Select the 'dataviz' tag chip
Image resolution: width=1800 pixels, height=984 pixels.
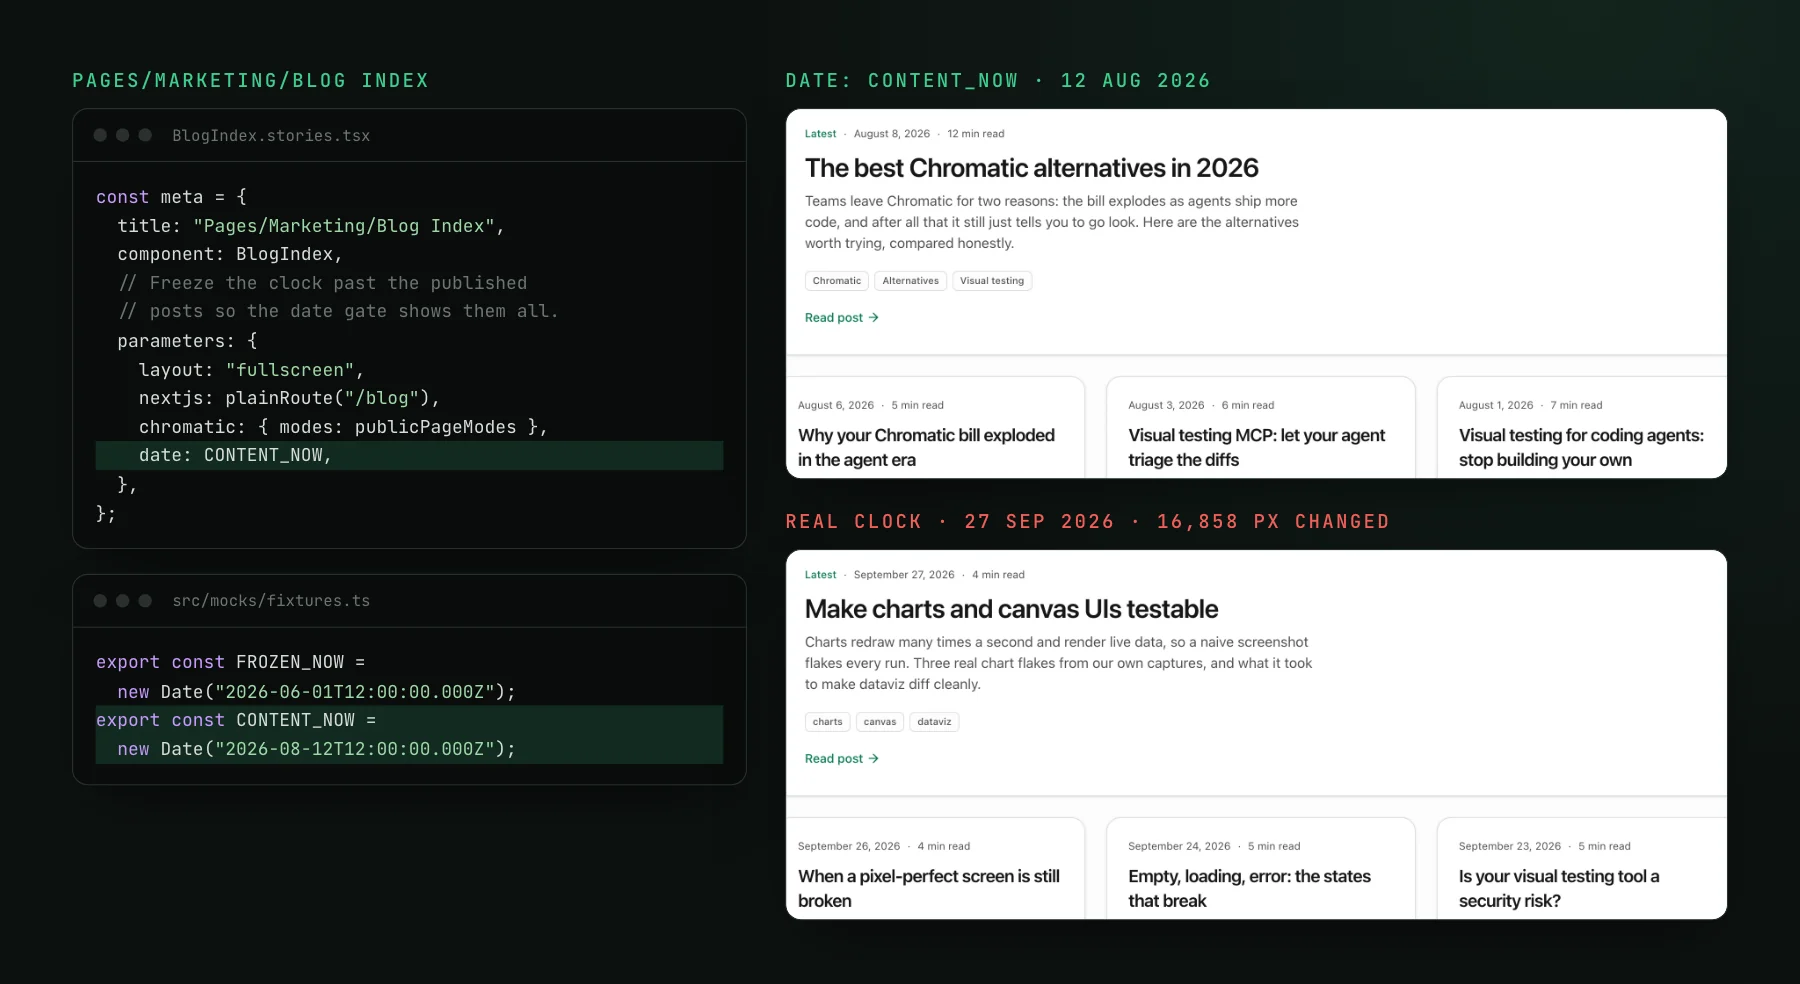tap(934, 722)
